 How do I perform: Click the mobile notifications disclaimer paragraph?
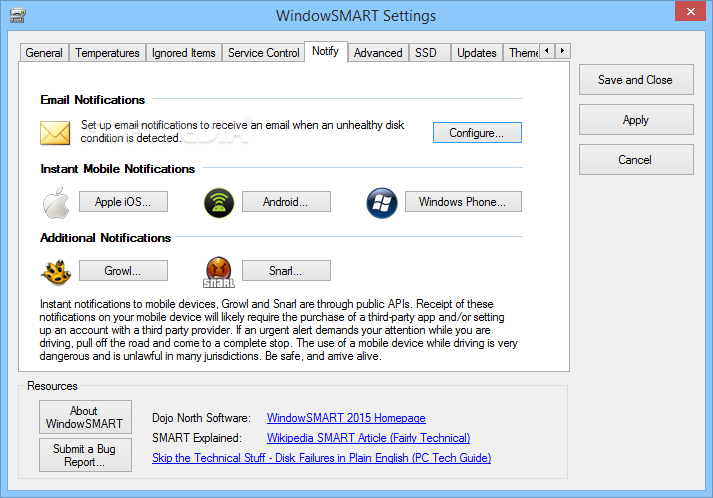[x=278, y=330]
